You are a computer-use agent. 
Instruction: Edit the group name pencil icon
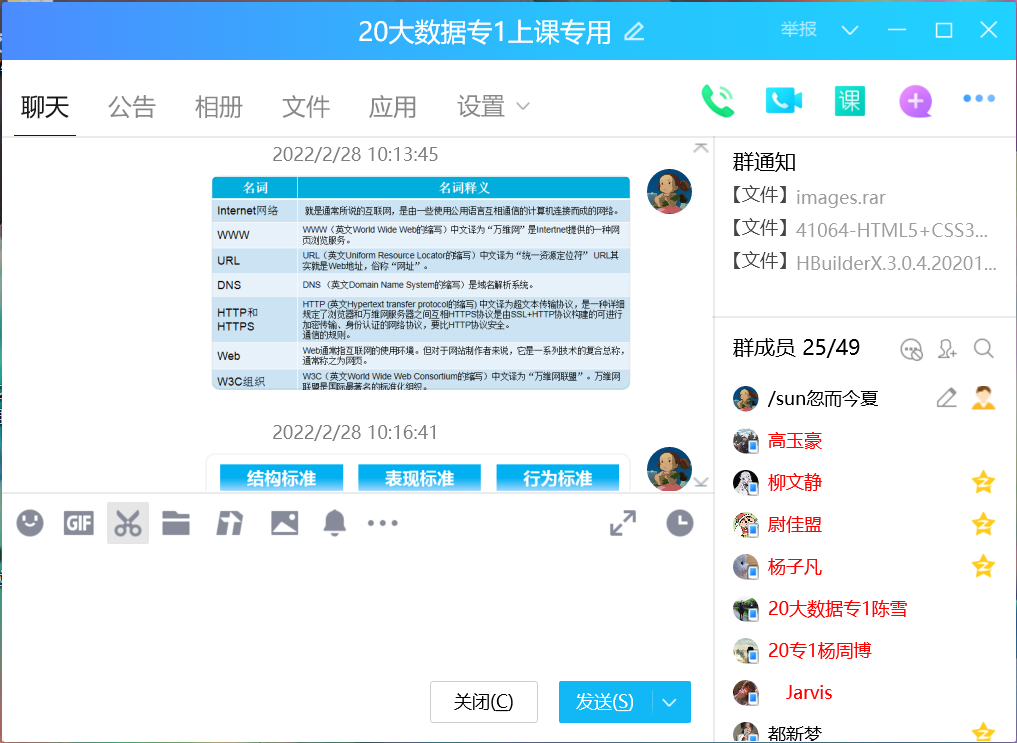coord(634,32)
